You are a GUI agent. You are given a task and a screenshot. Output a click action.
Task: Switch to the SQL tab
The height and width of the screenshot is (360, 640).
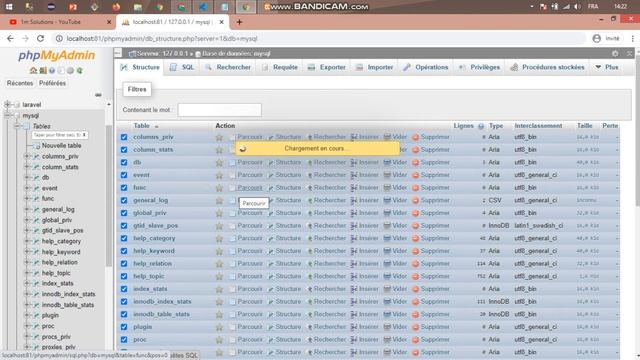click(182, 67)
